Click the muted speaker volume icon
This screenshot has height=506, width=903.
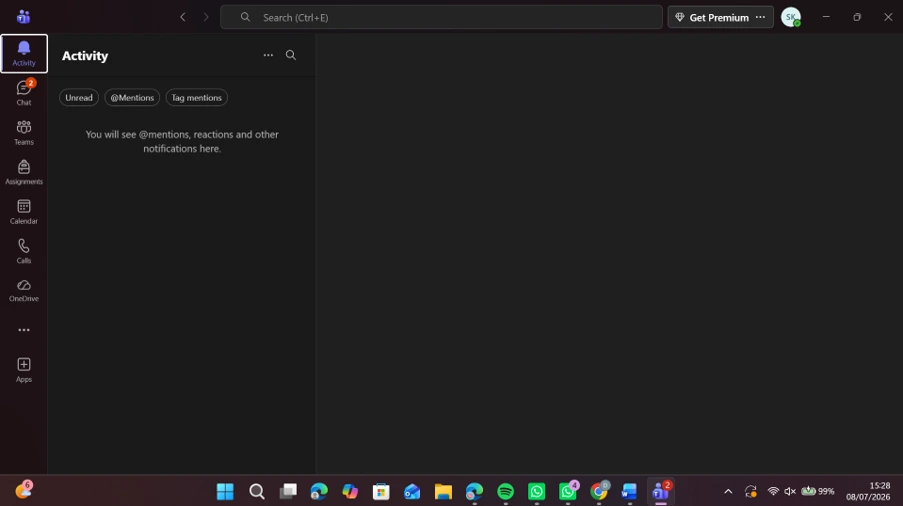(x=790, y=491)
